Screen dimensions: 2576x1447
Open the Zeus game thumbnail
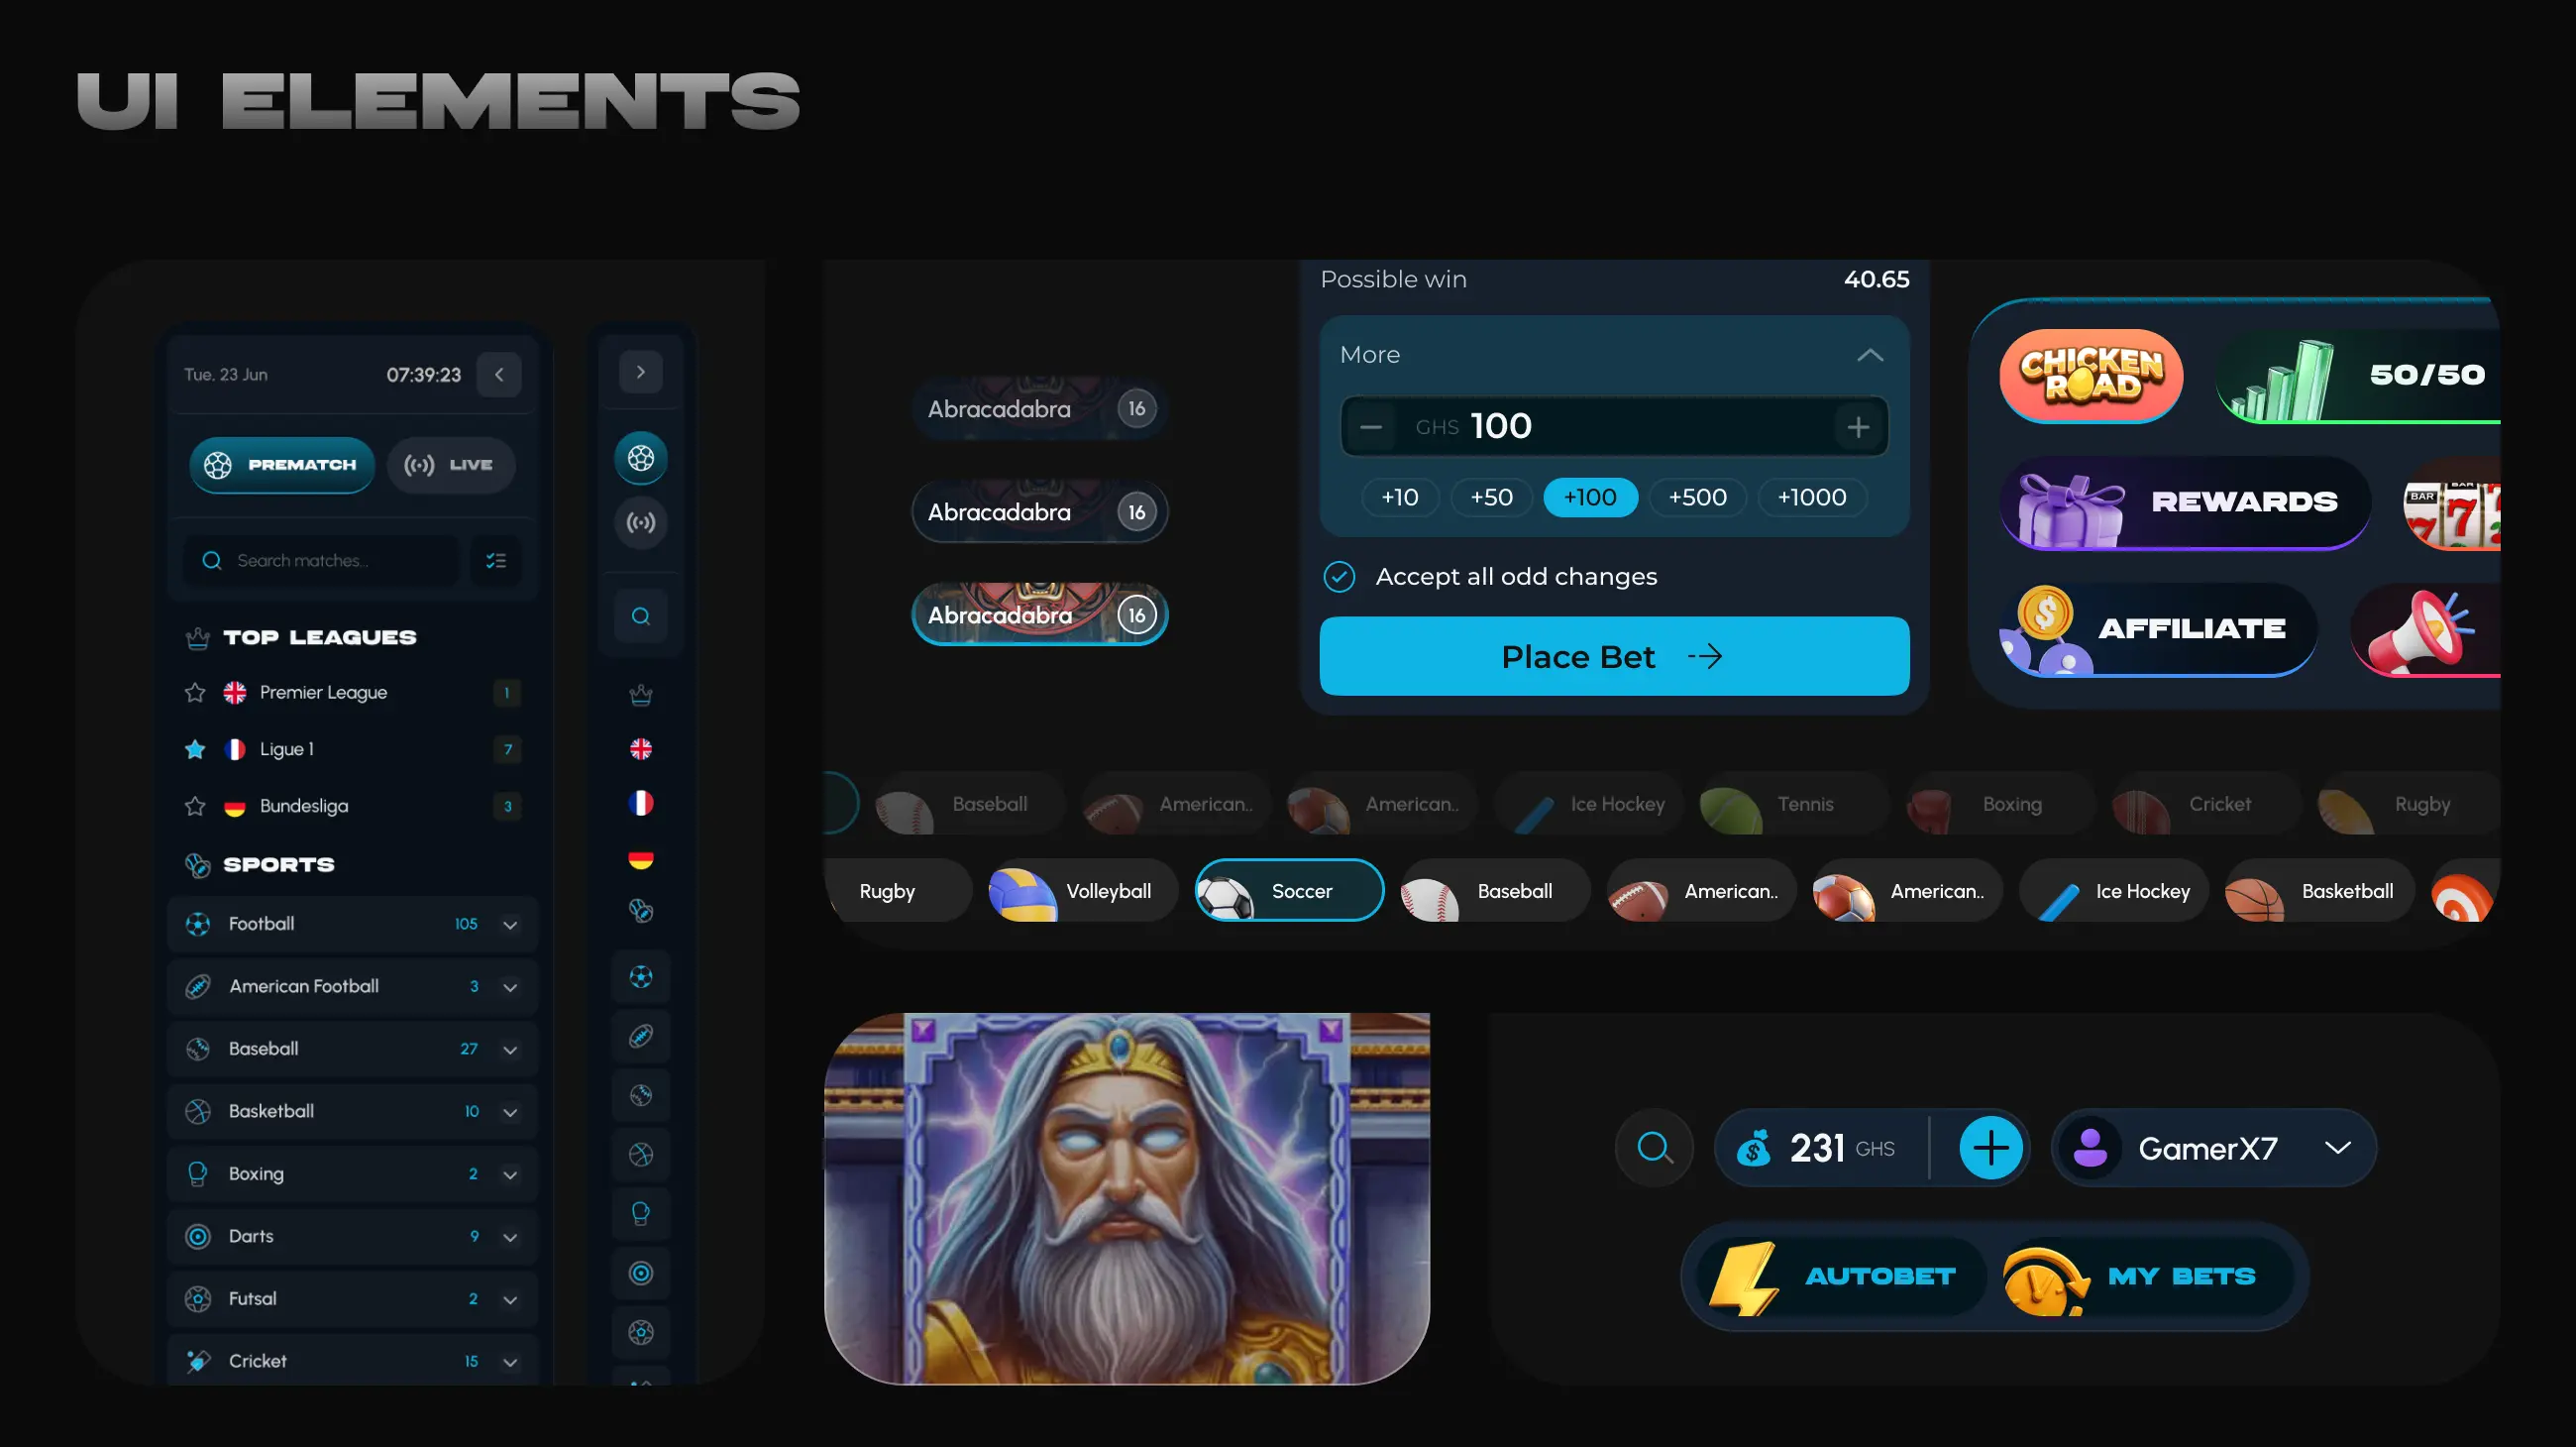click(x=1127, y=1198)
